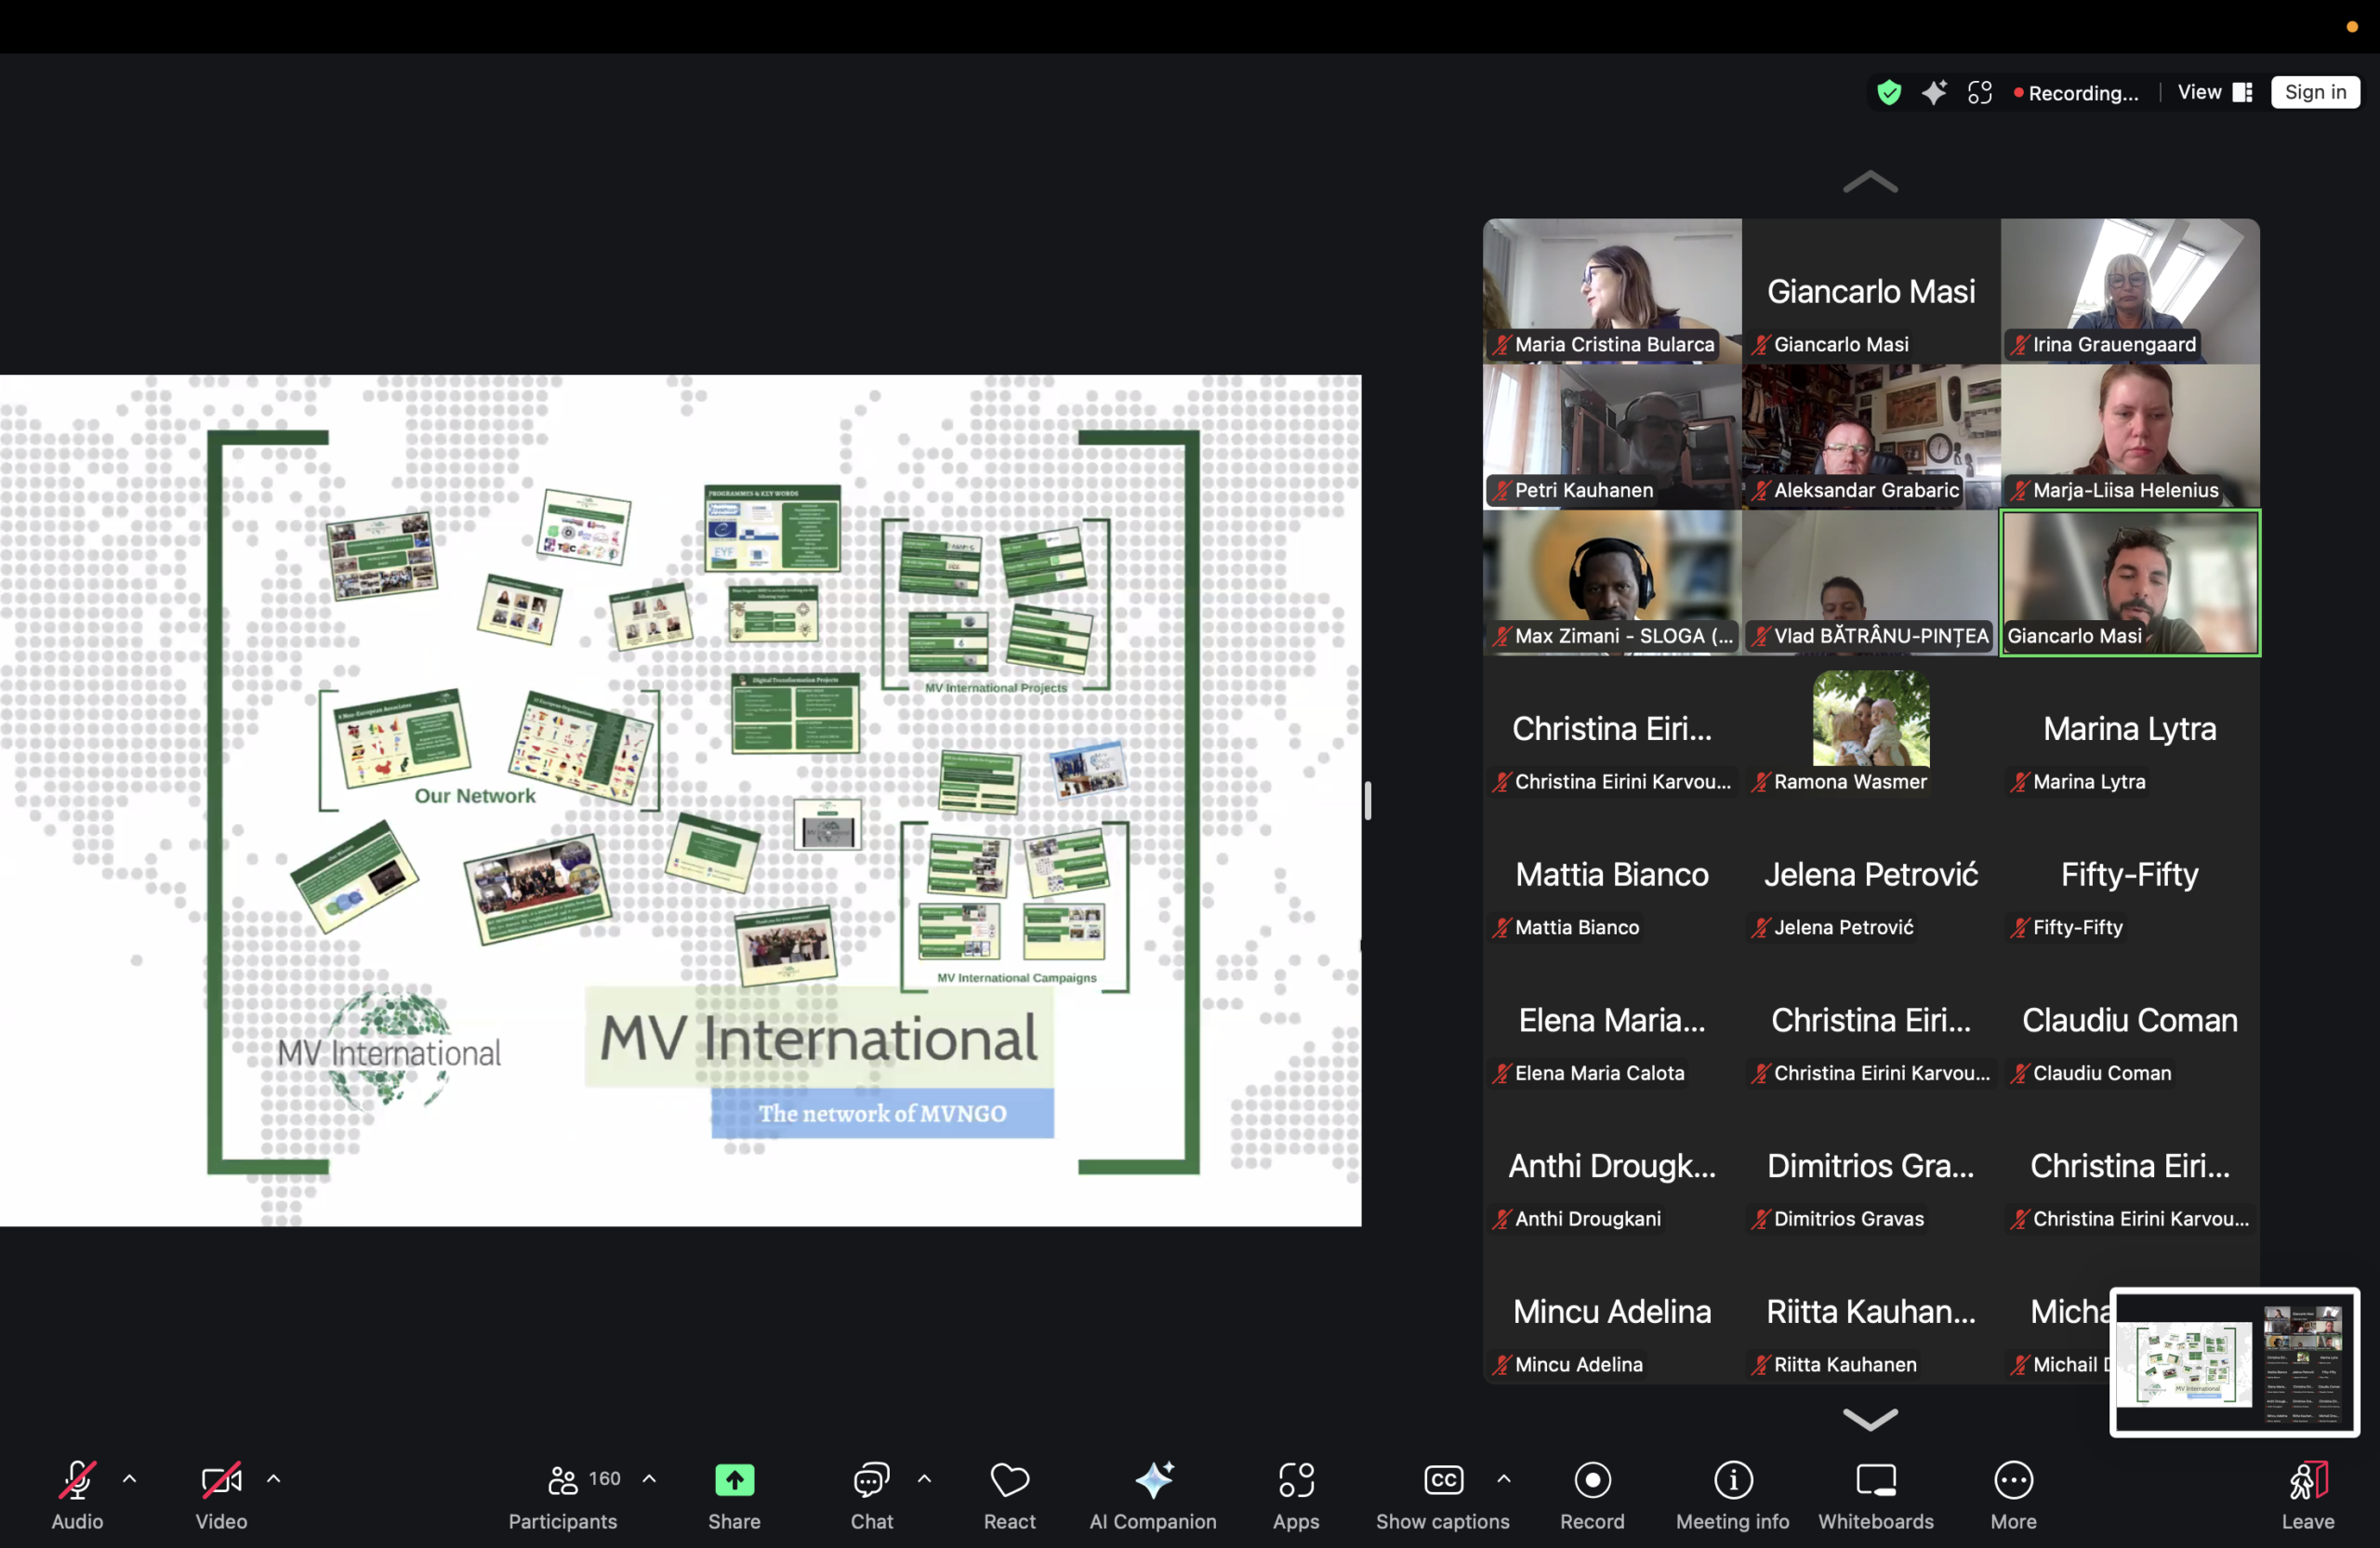Screen dimensions: 2380x1548
Task: Select Mattia Bianco participant tile
Action: 1612,875
